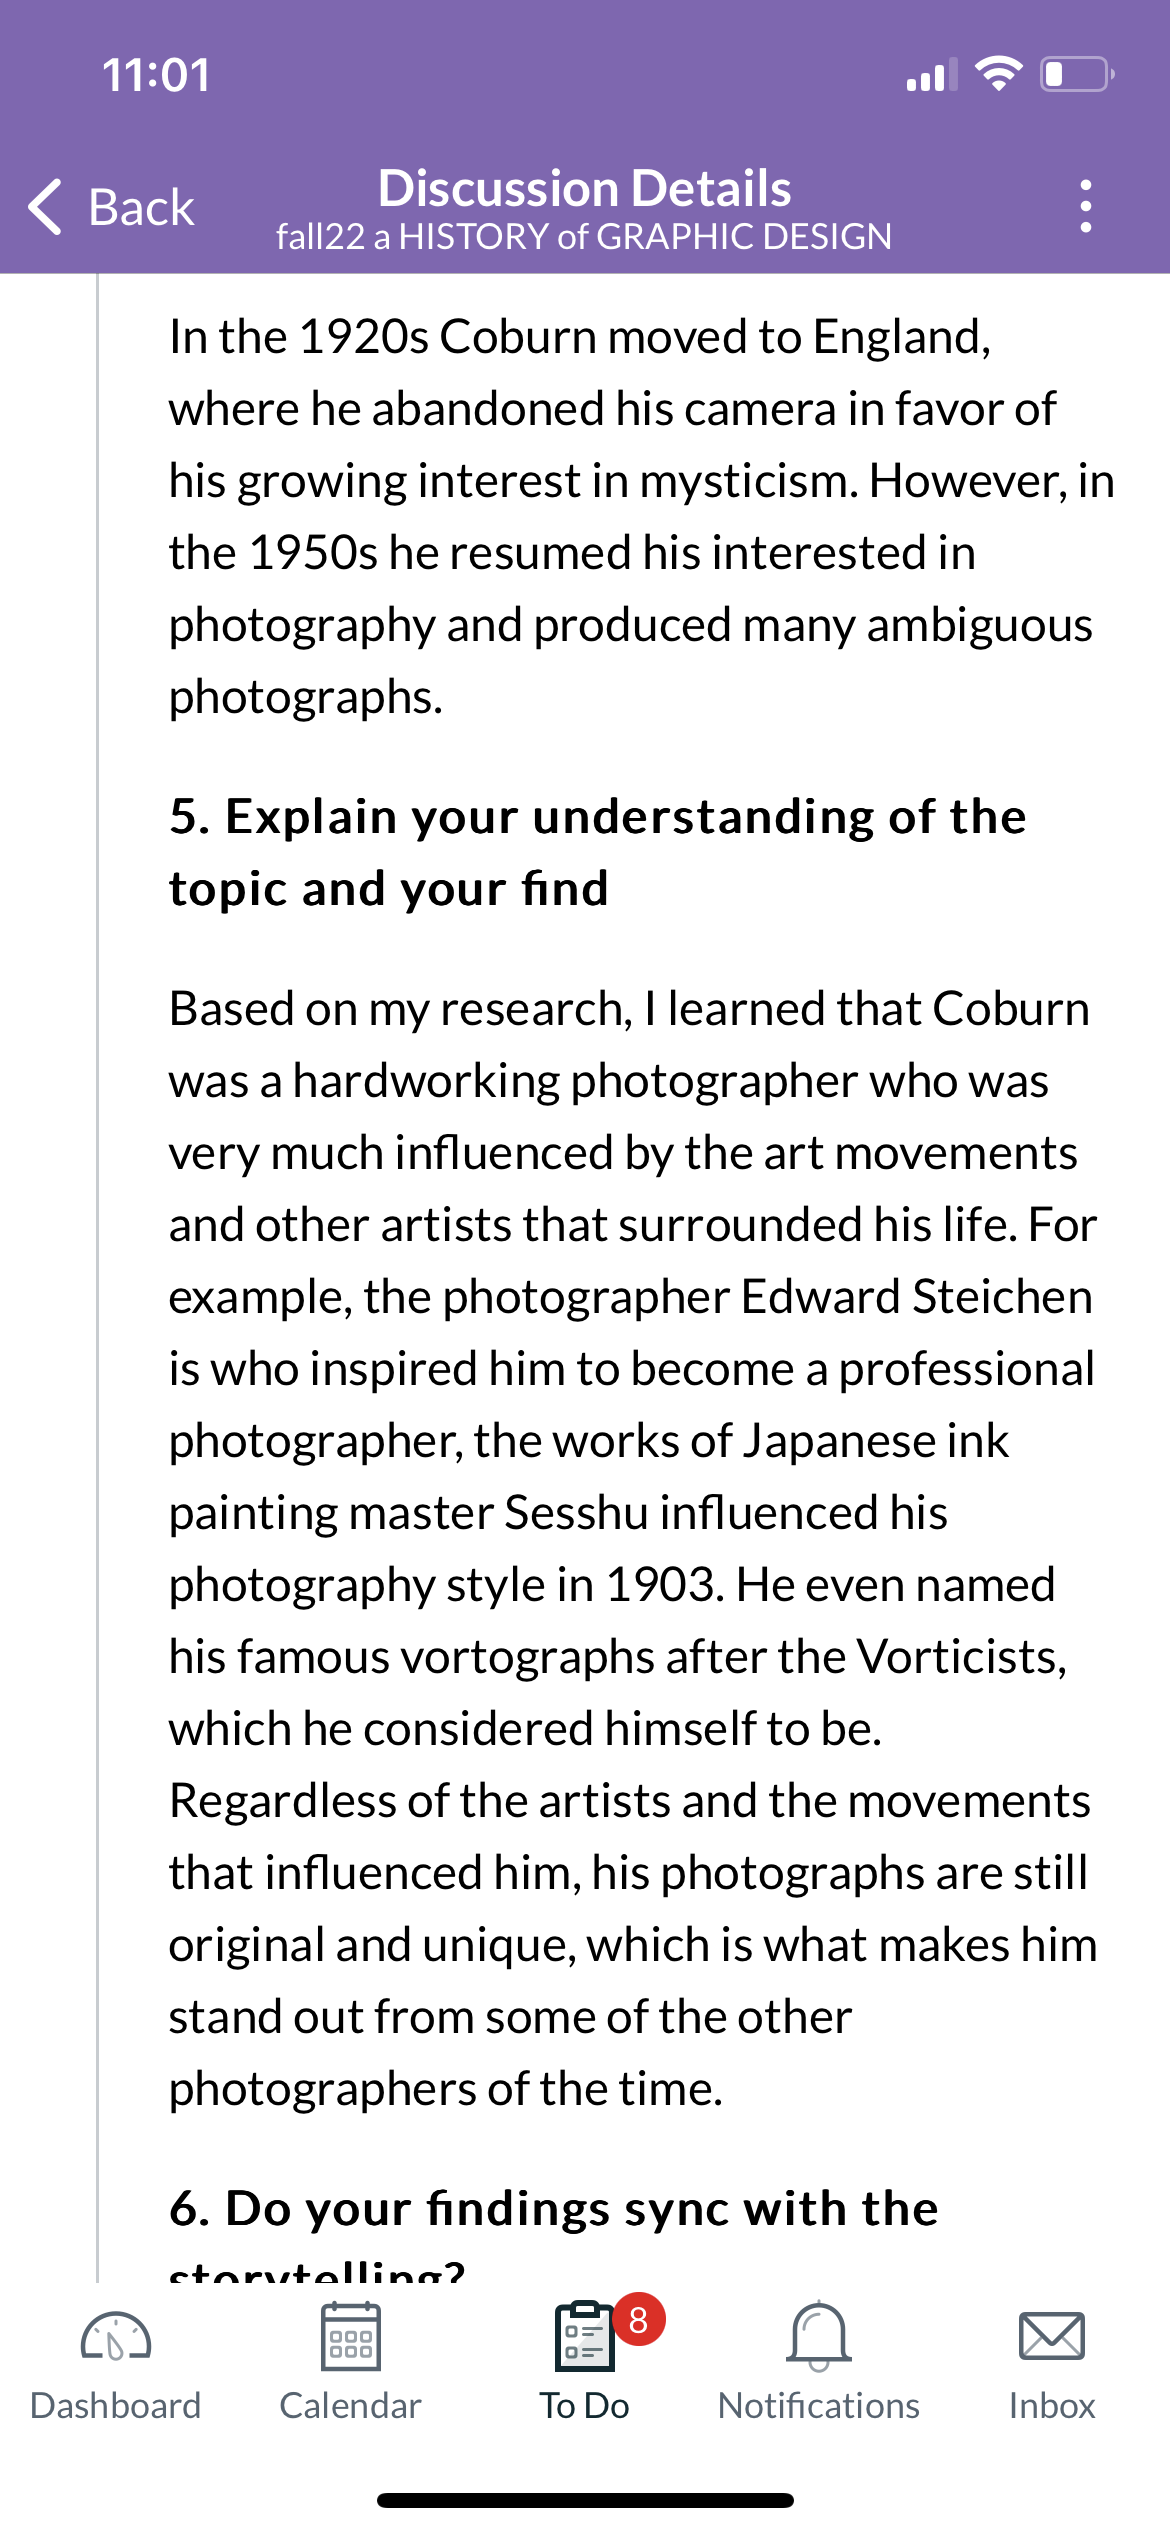This screenshot has height=2532, width=1170.
Task: Switch to the Notifications tab label
Action: 819,2405
